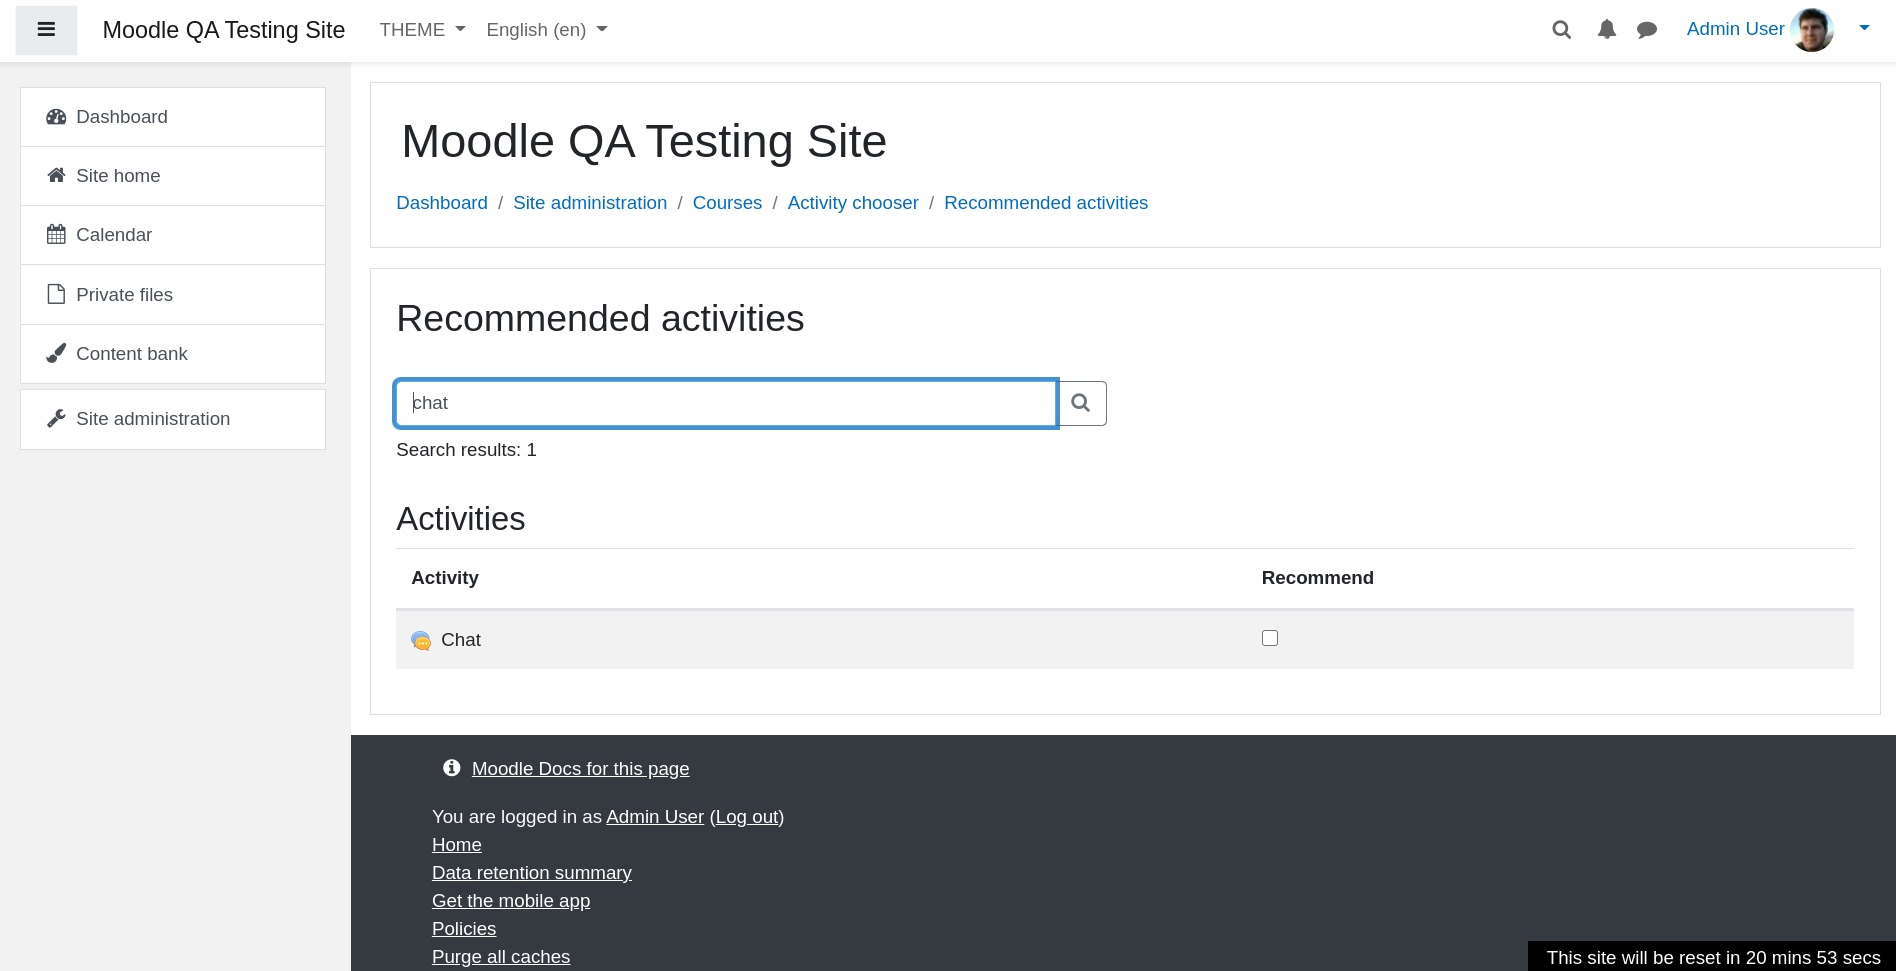1896x971 pixels.
Task: Go to Dashboard in the side menu
Action: pos(173,117)
